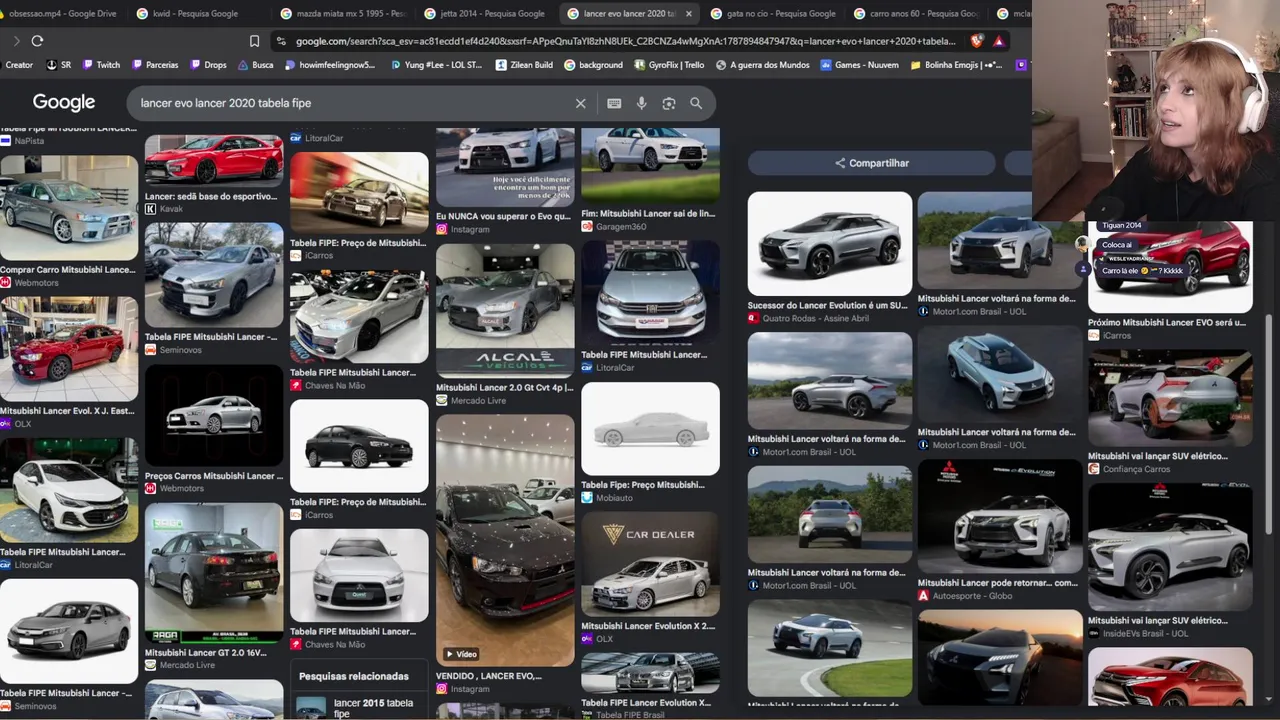Viewport: 1280px width, 720px height.
Task: Focus the browser address bar
Action: (x=625, y=41)
